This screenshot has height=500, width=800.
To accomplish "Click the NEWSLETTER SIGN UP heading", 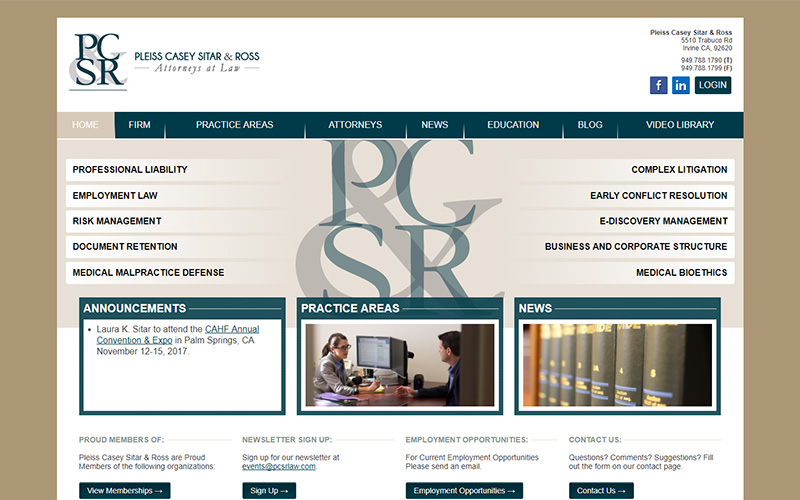I will pyautogui.click(x=287, y=440).
